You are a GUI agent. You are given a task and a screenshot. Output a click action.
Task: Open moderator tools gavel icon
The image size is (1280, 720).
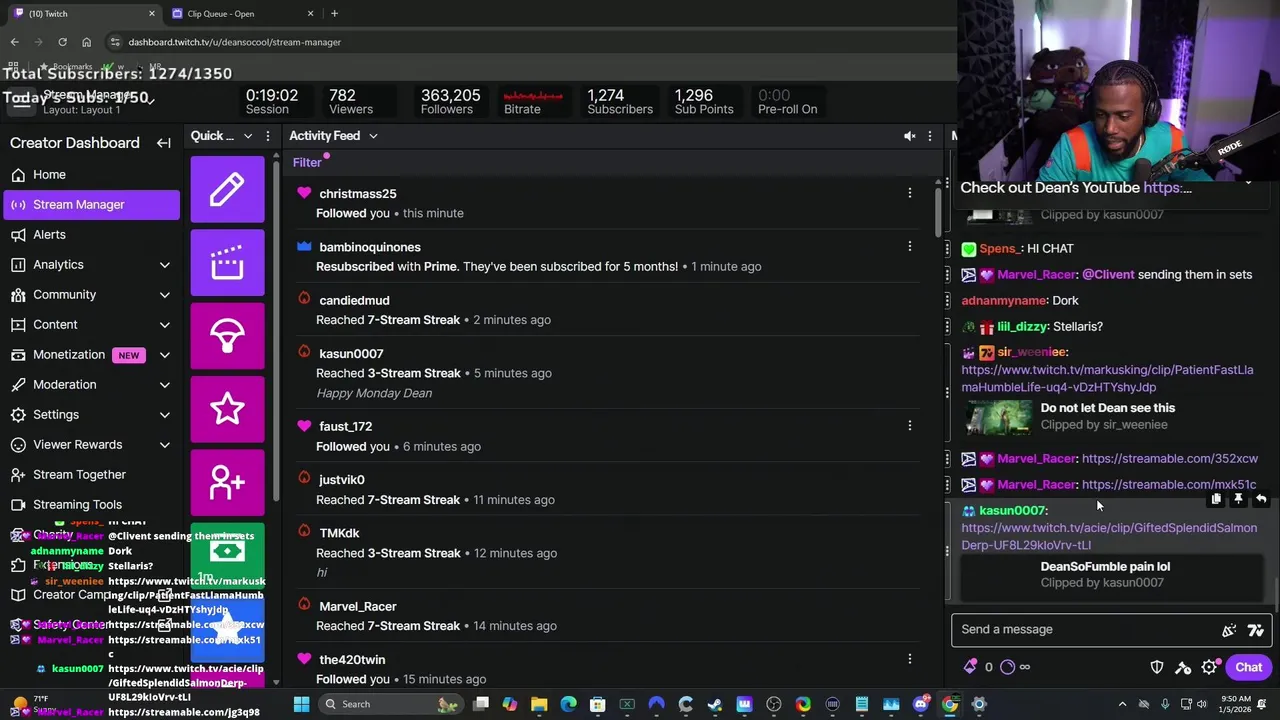tap(1183, 667)
